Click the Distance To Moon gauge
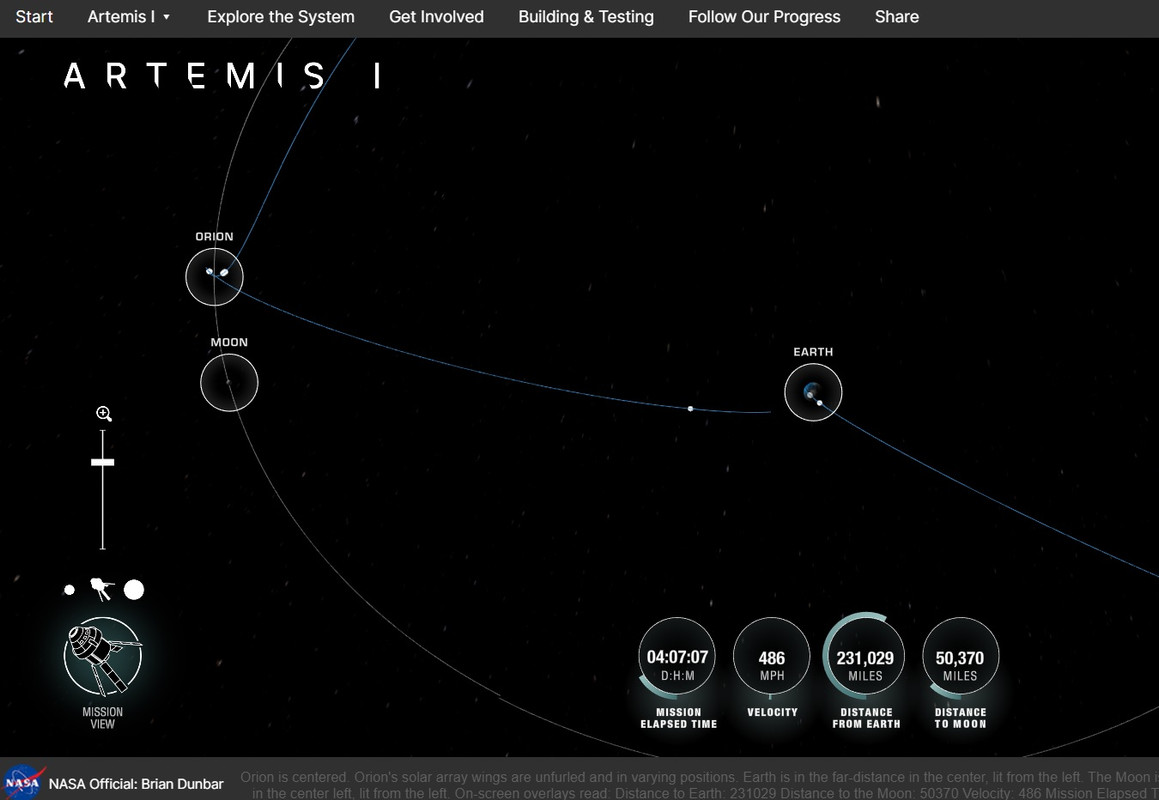 [x=960, y=657]
